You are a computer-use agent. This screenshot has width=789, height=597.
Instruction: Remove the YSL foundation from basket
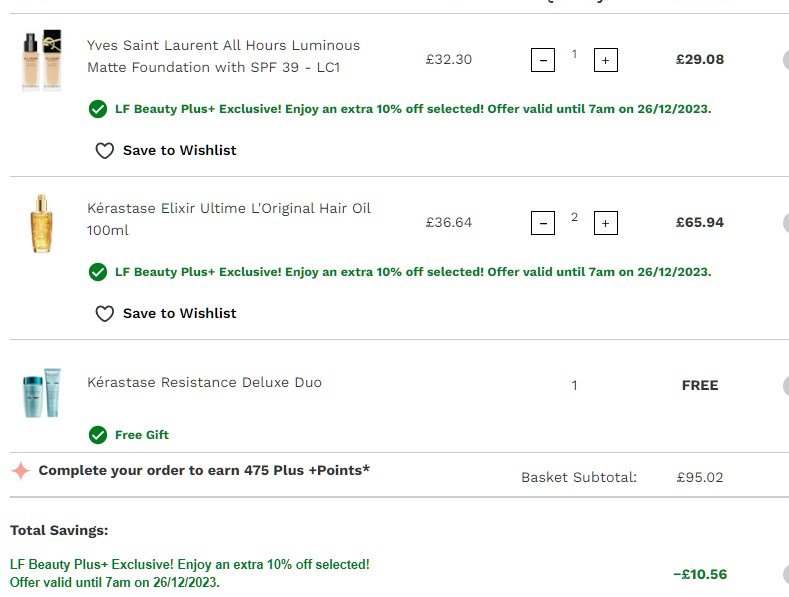[785, 60]
